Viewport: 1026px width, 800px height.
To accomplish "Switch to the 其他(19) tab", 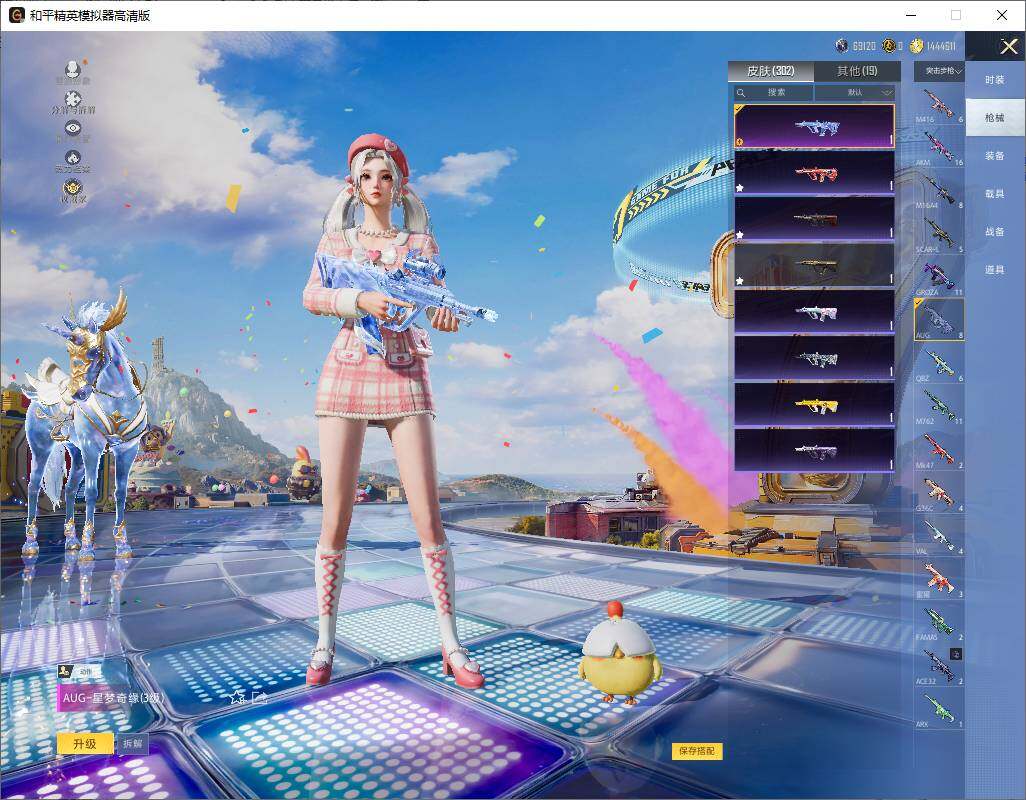I will (857, 71).
